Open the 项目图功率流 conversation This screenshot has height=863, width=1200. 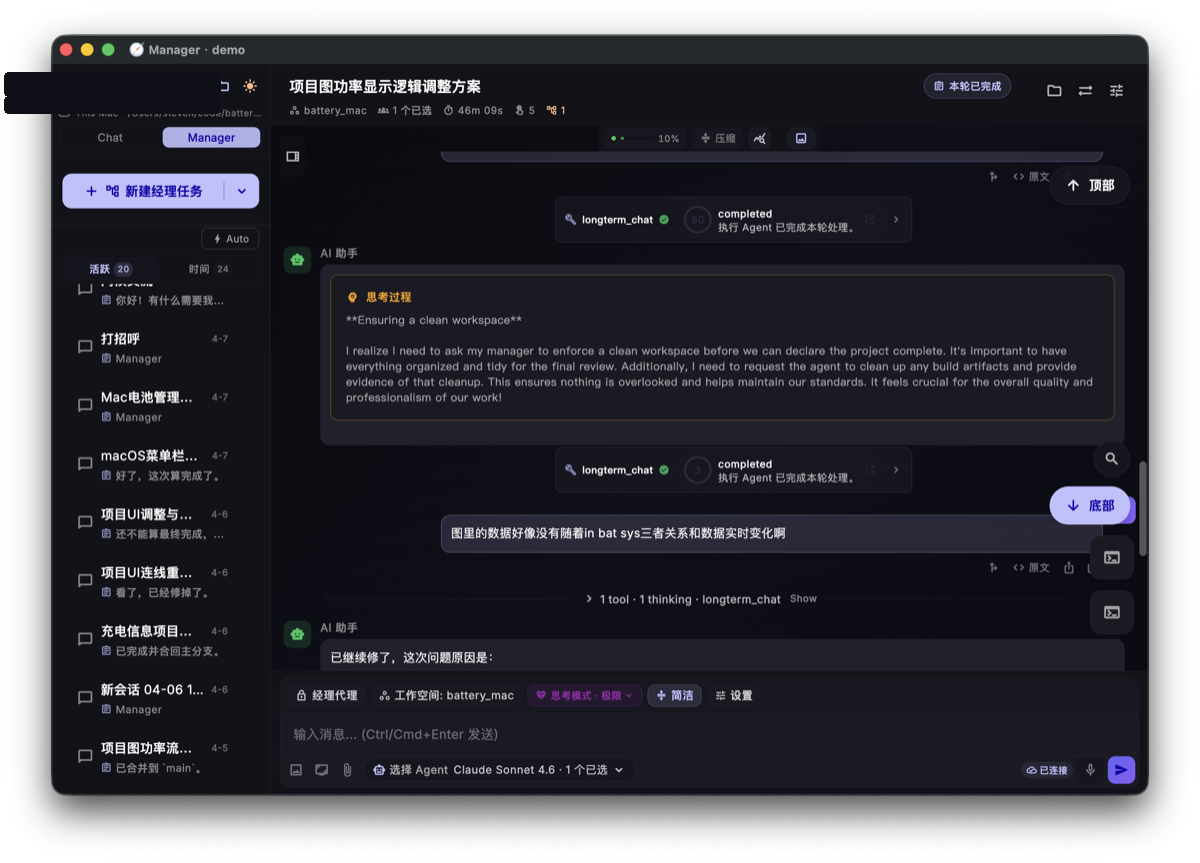tap(160, 757)
